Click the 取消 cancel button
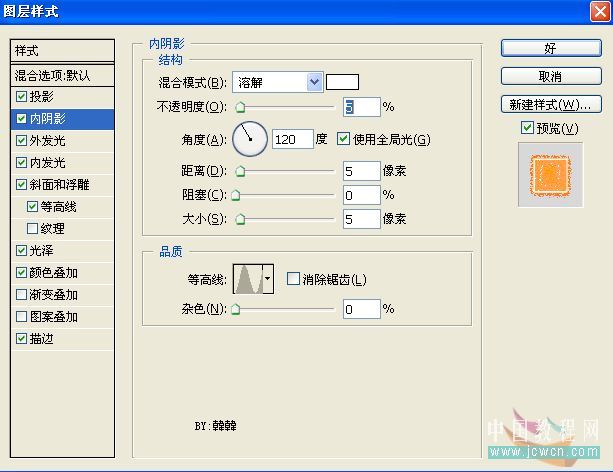The height and width of the screenshot is (472, 613). point(551,76)
